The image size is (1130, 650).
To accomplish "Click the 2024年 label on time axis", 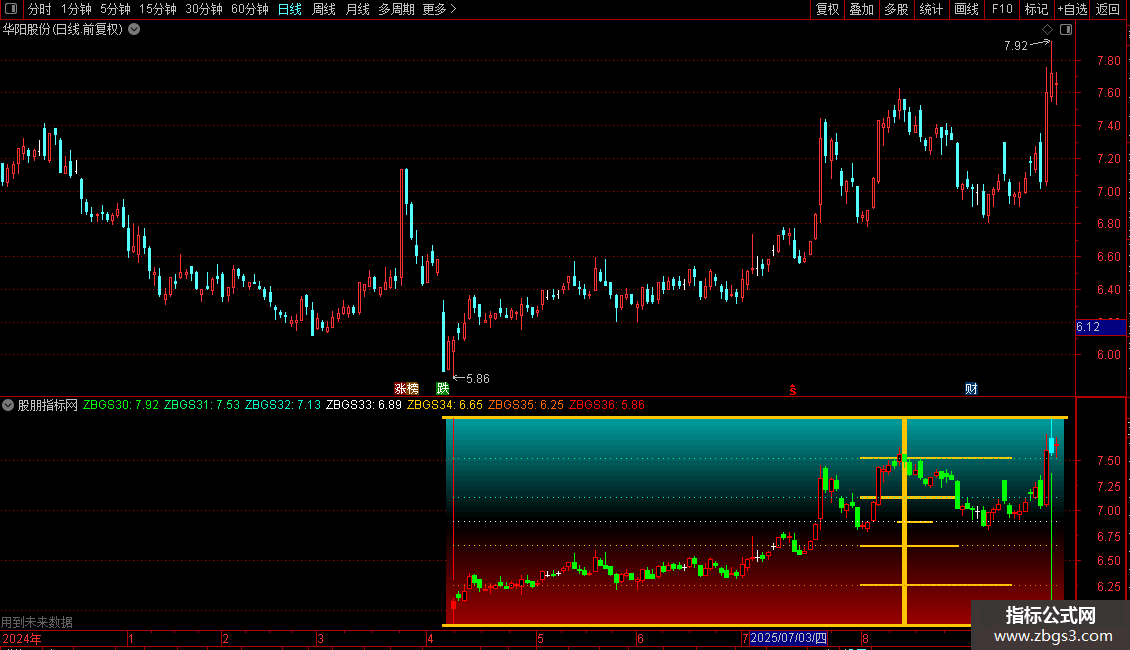I will point(22,638).
